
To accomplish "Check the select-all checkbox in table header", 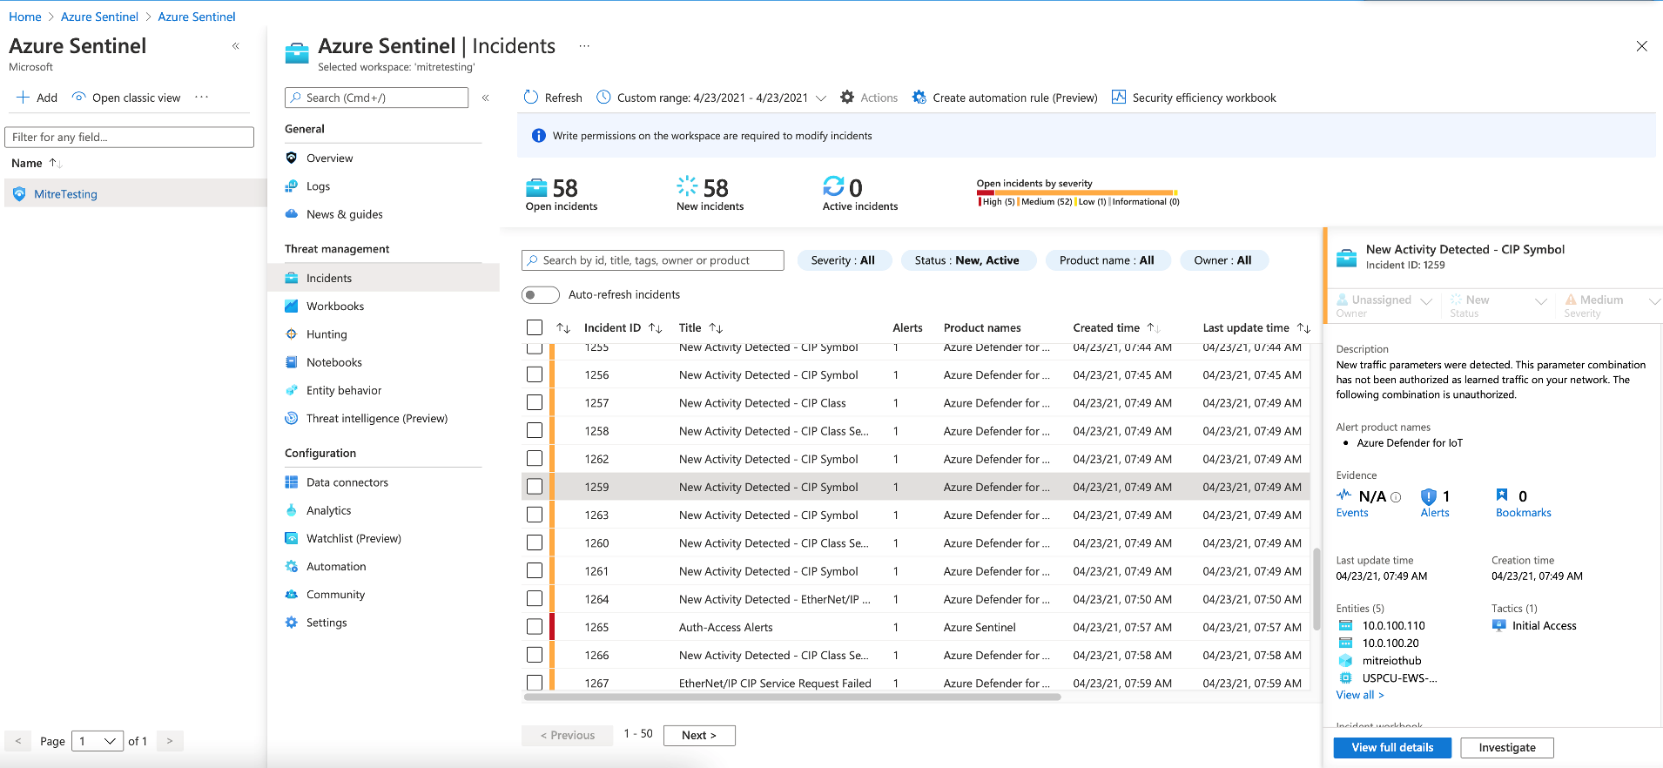I will pyautogui.click(x=534, y=327).
